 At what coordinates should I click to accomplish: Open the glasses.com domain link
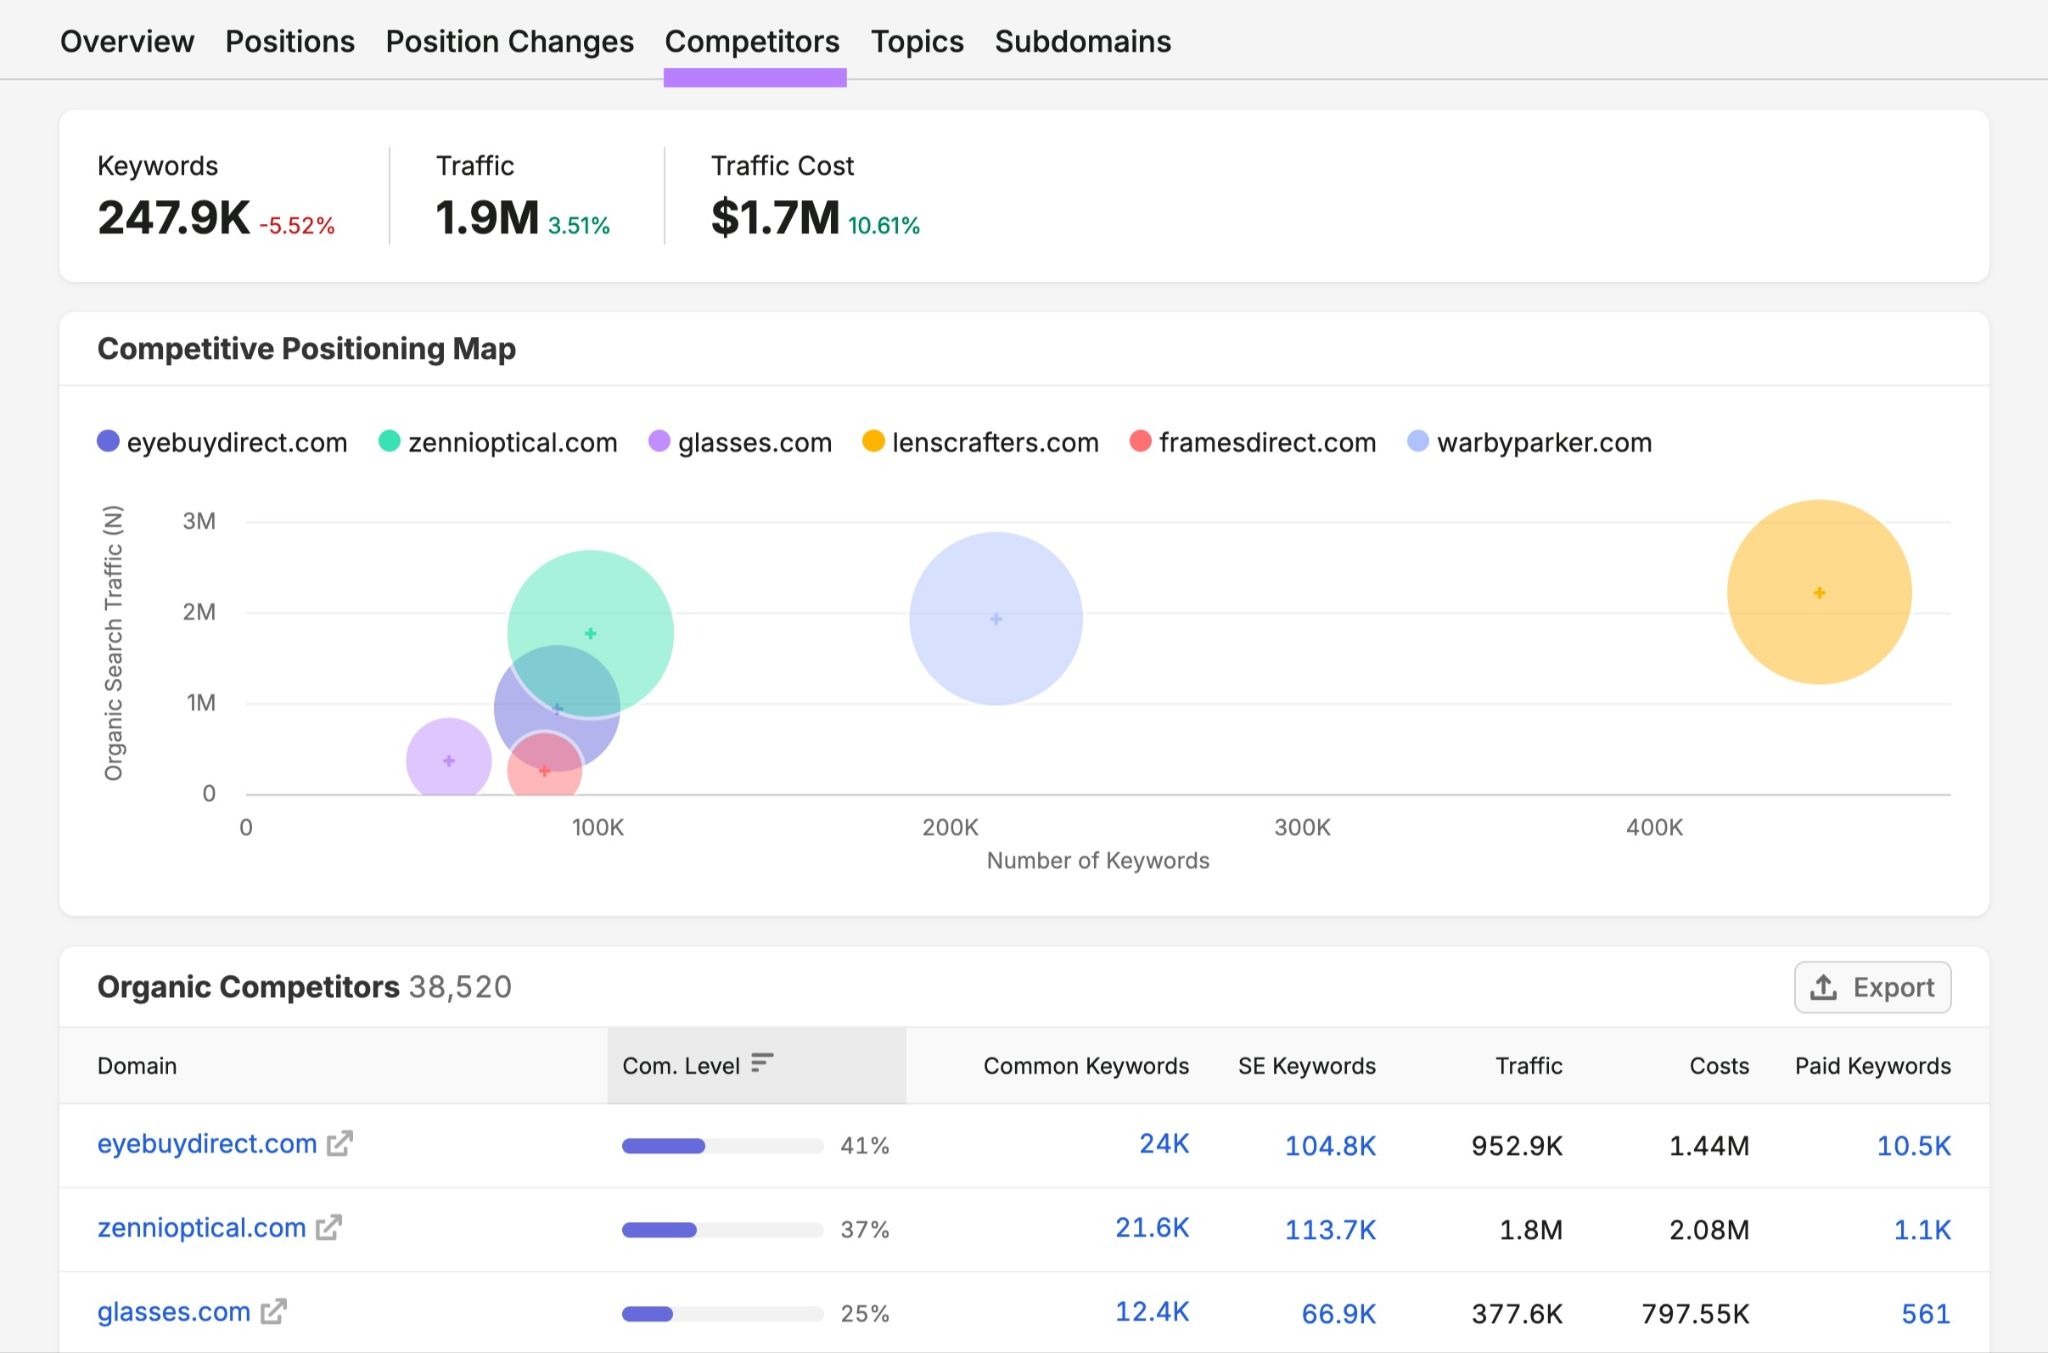pyautogui.click(x=174, y=1311)
